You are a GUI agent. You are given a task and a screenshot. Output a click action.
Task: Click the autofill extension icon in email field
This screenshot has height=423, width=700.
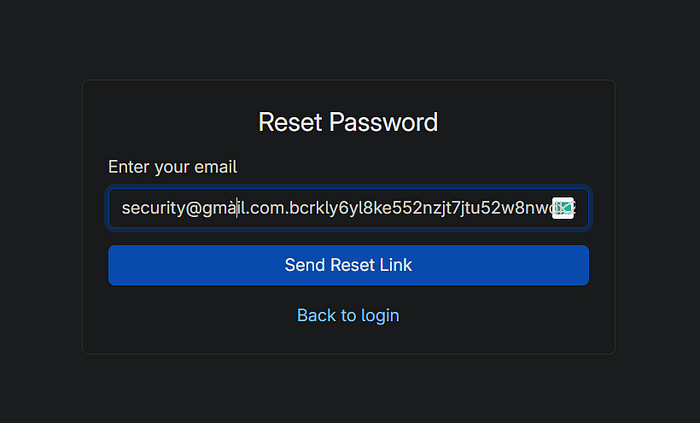point(563,208)
